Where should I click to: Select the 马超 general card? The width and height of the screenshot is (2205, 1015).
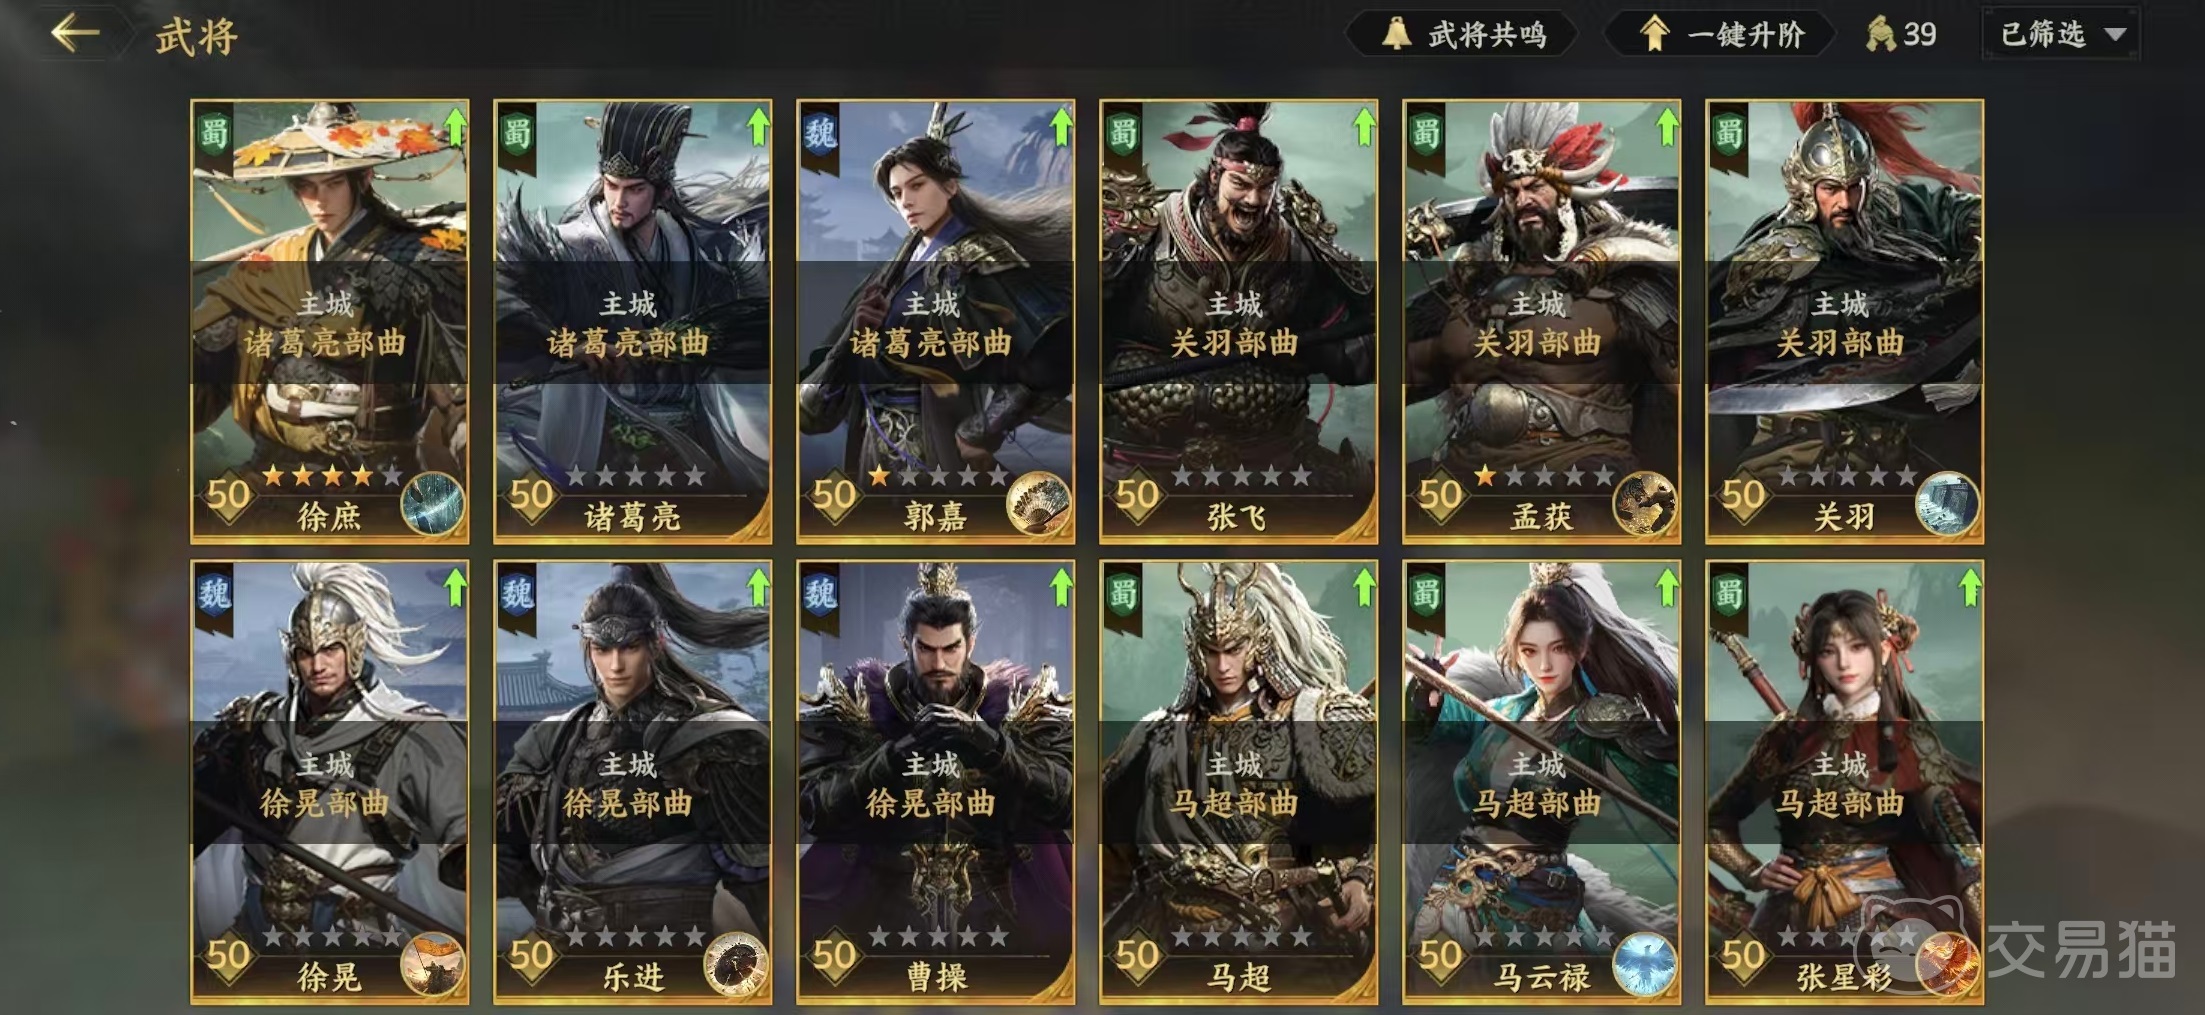pyautogui.click(x=1238, y=782)
